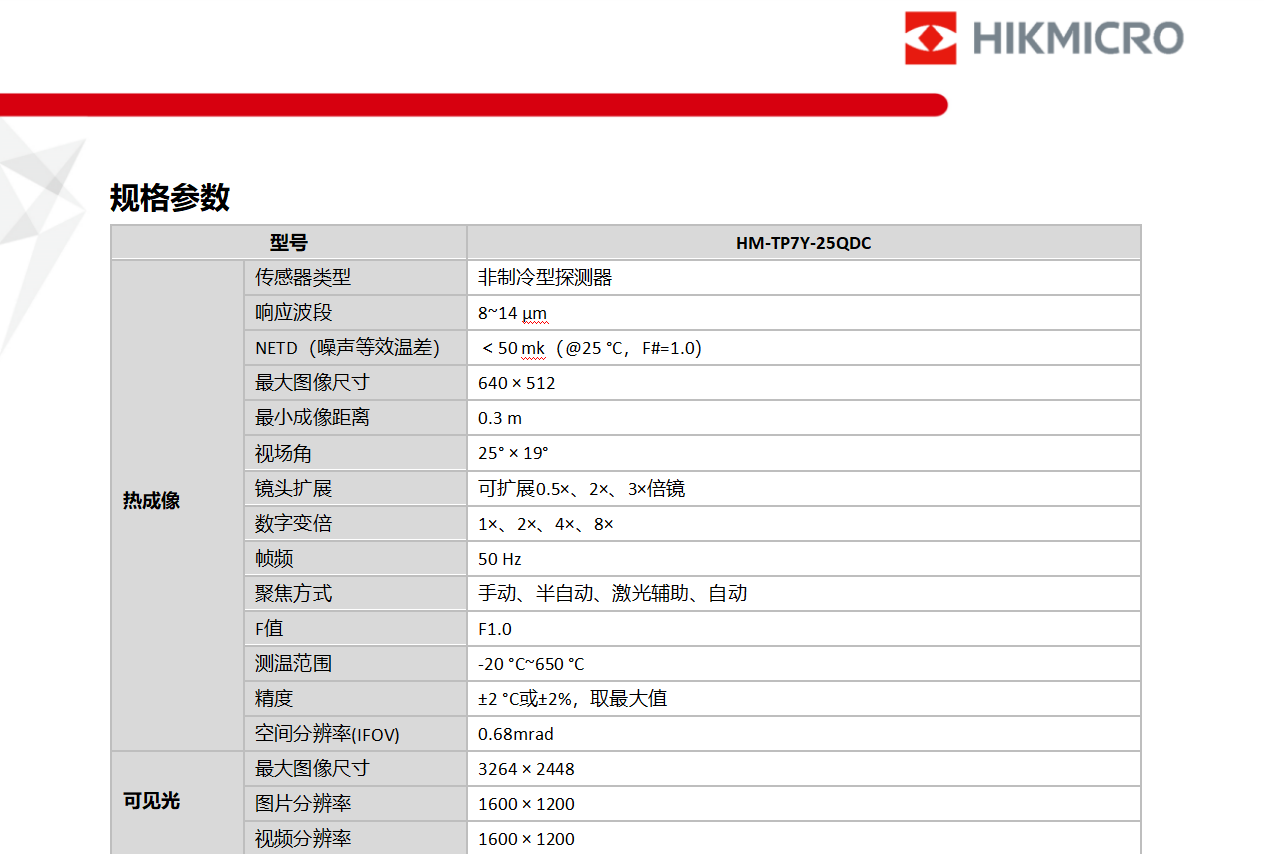Click the 50 Hz value
The image size is (1264, 854).
pyautogui.click(x=500, y=559)
